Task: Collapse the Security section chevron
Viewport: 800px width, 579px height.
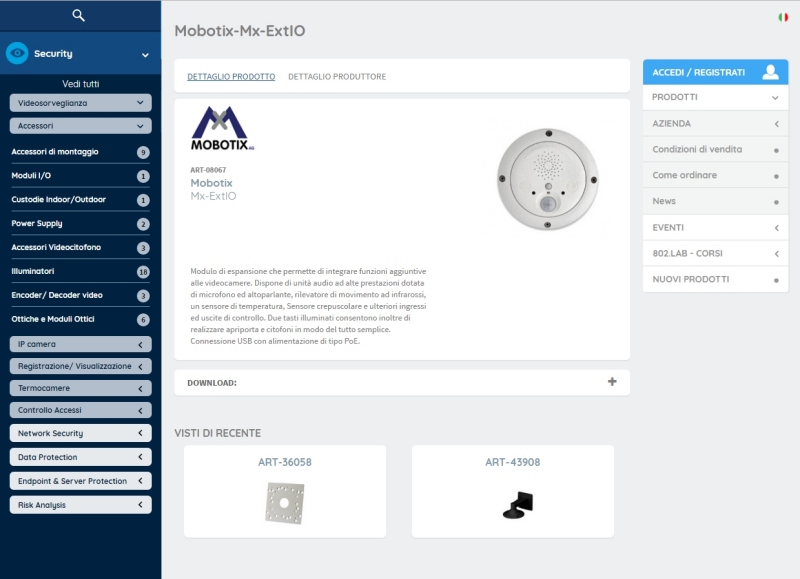Action: [145, 55]
